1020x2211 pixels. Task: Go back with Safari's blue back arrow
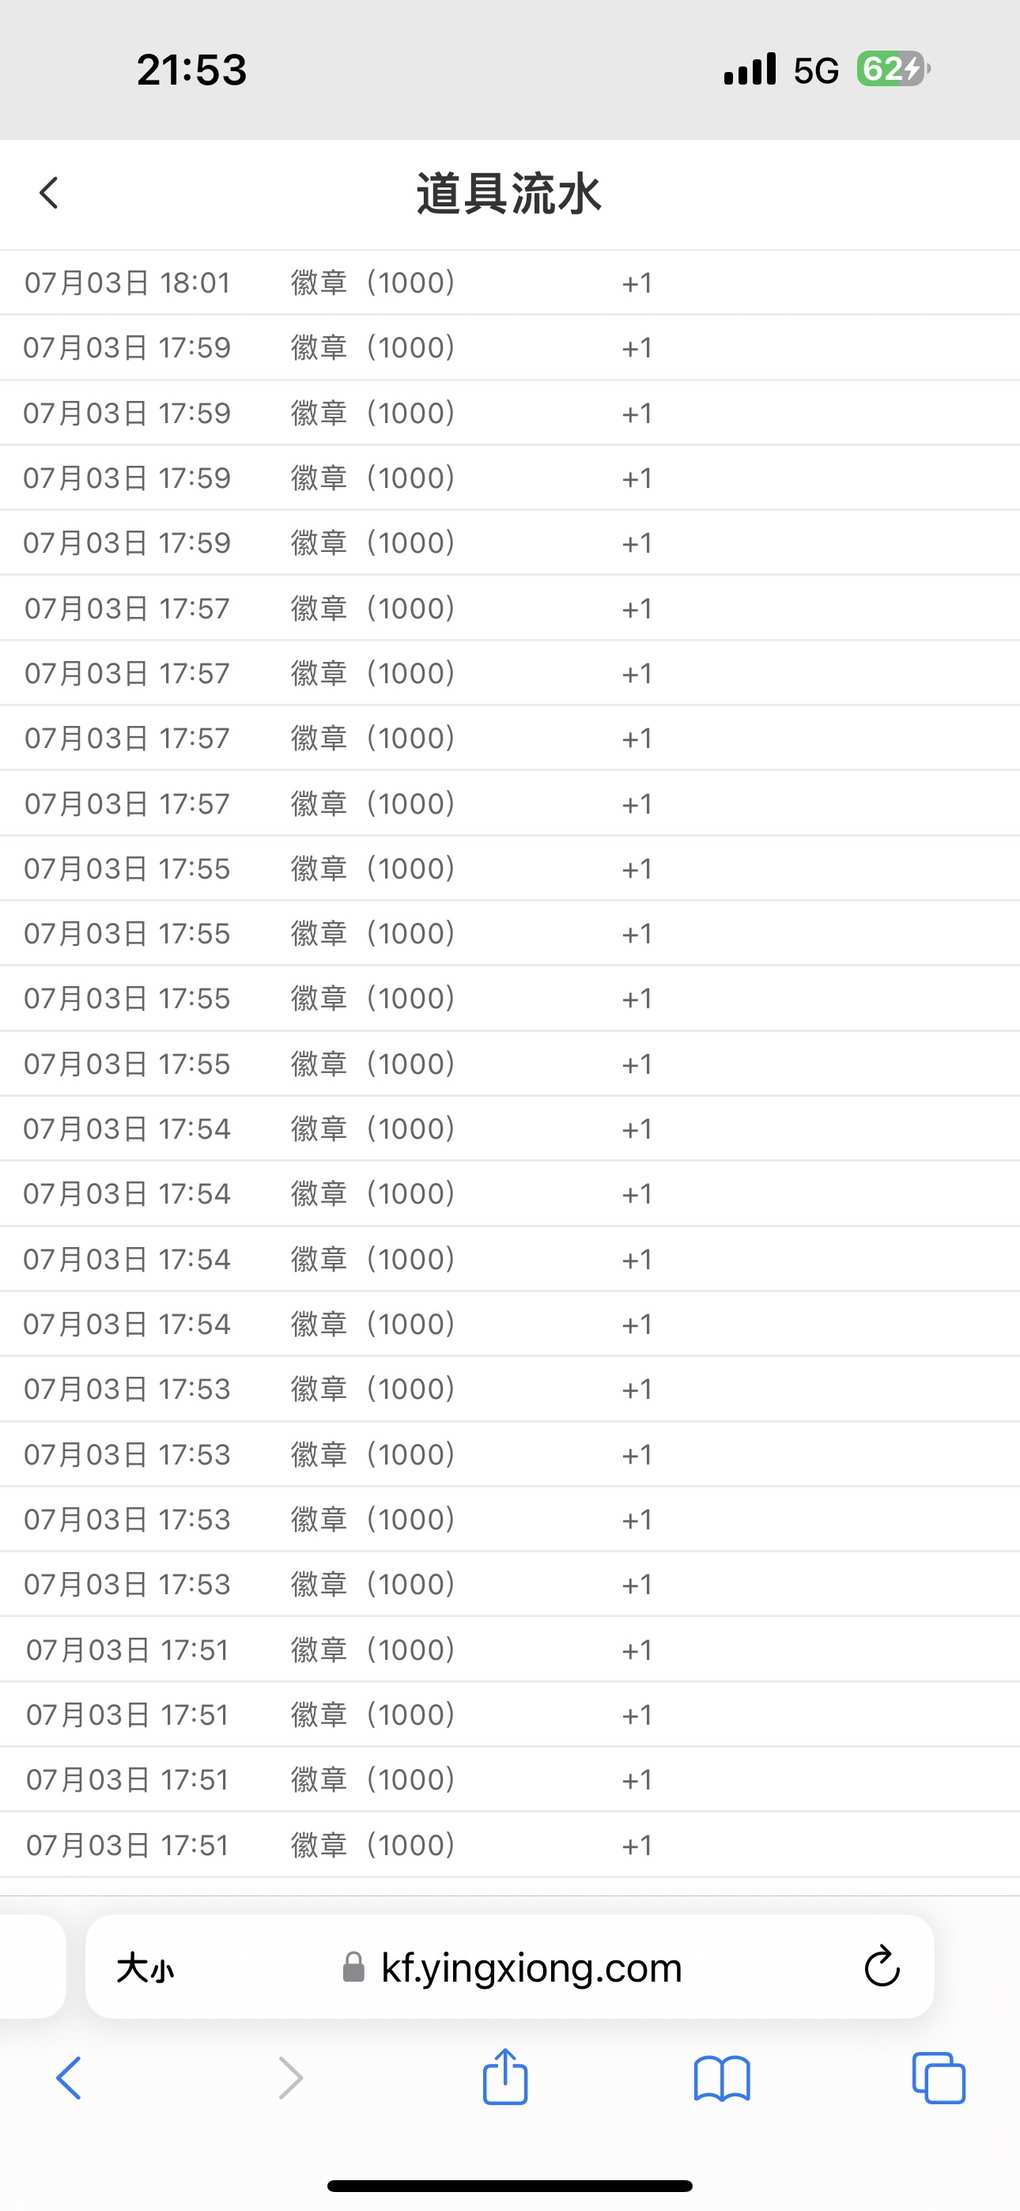click(x=68, y=2077)
